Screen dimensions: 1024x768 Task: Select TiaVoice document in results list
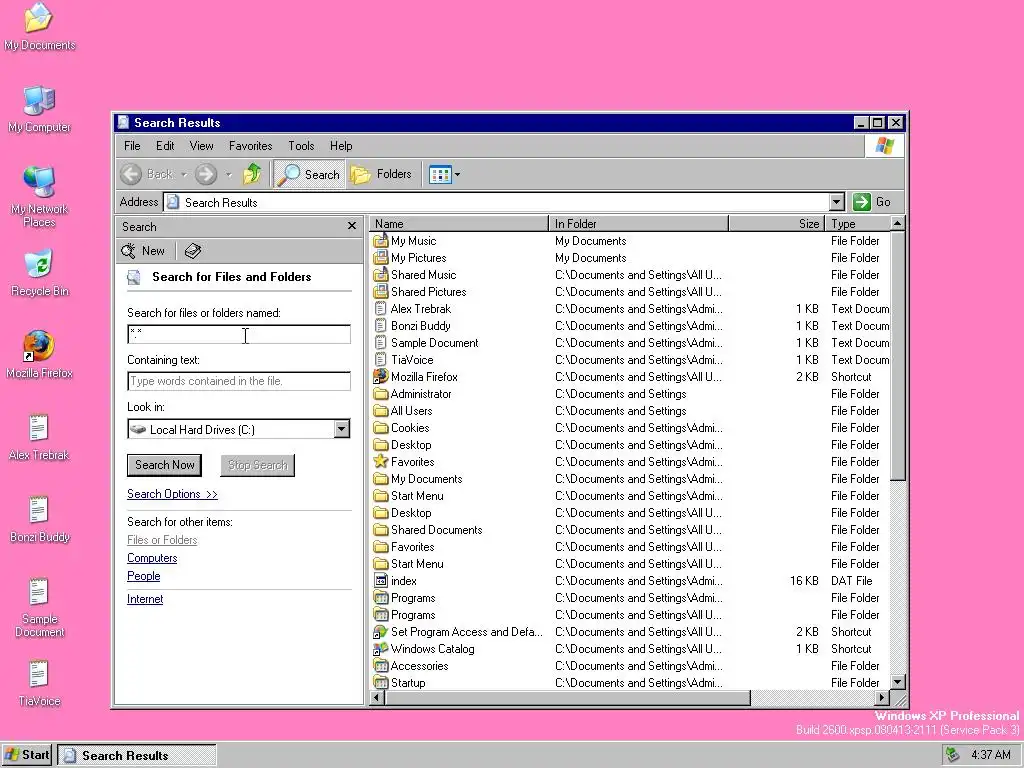412,360
